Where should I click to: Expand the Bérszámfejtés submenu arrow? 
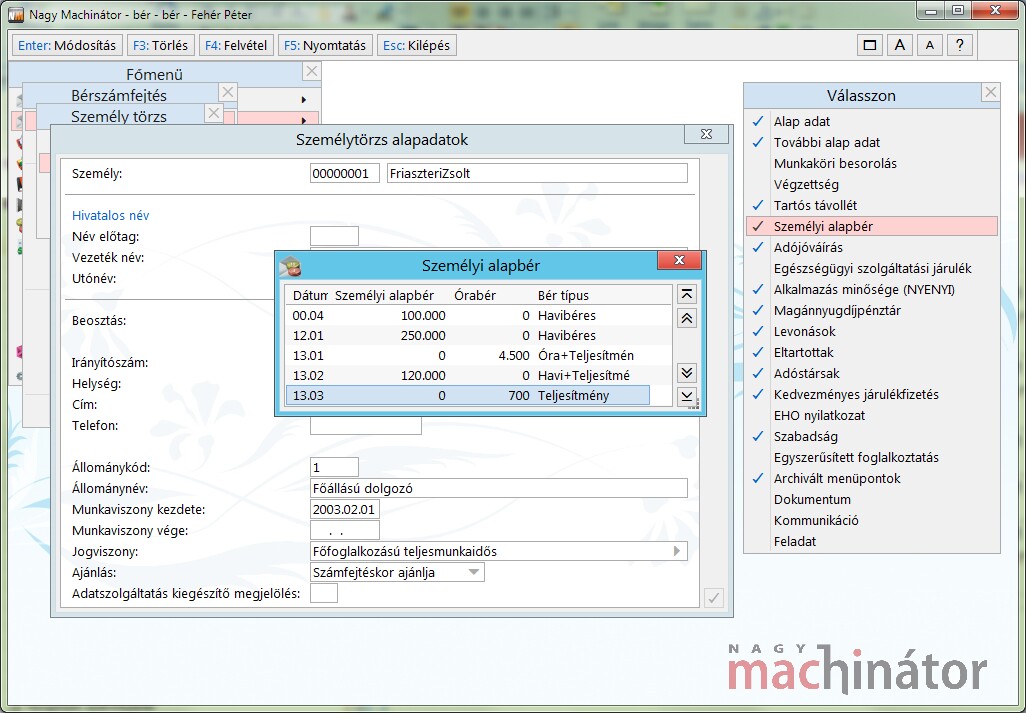click(x=303, y=99)
